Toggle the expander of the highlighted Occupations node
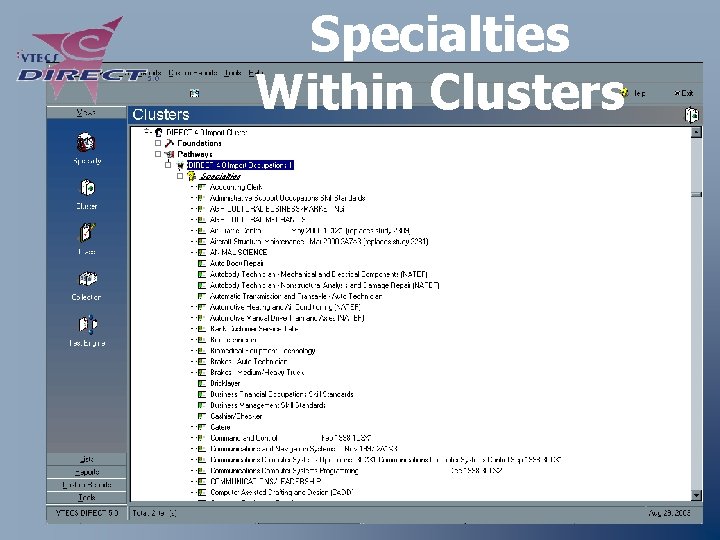 169,165
